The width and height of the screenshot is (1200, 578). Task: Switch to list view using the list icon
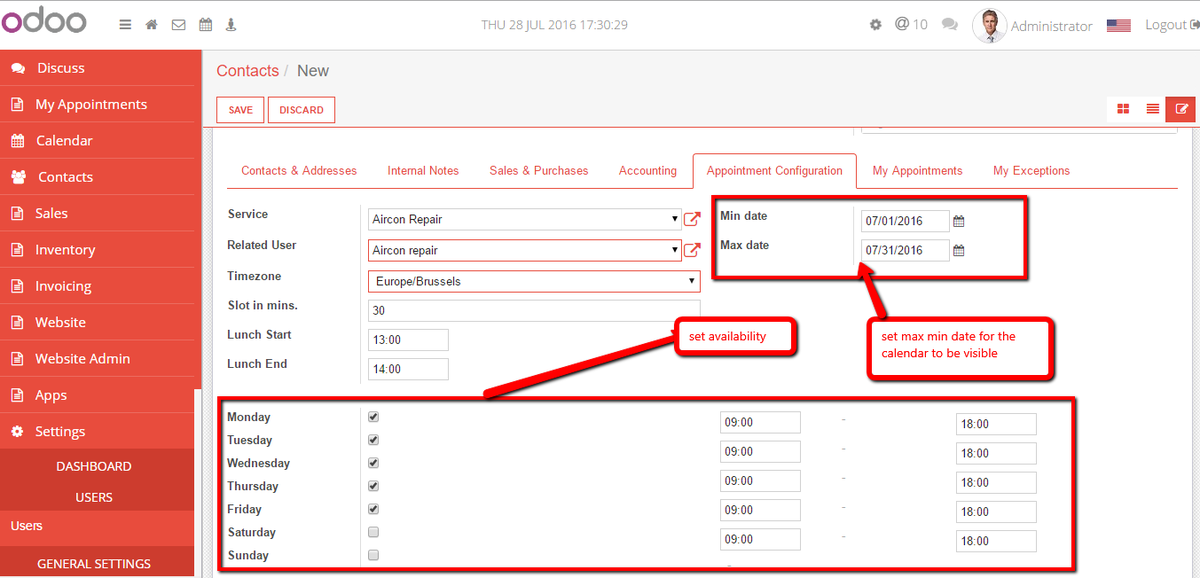tap(1152, 108)
